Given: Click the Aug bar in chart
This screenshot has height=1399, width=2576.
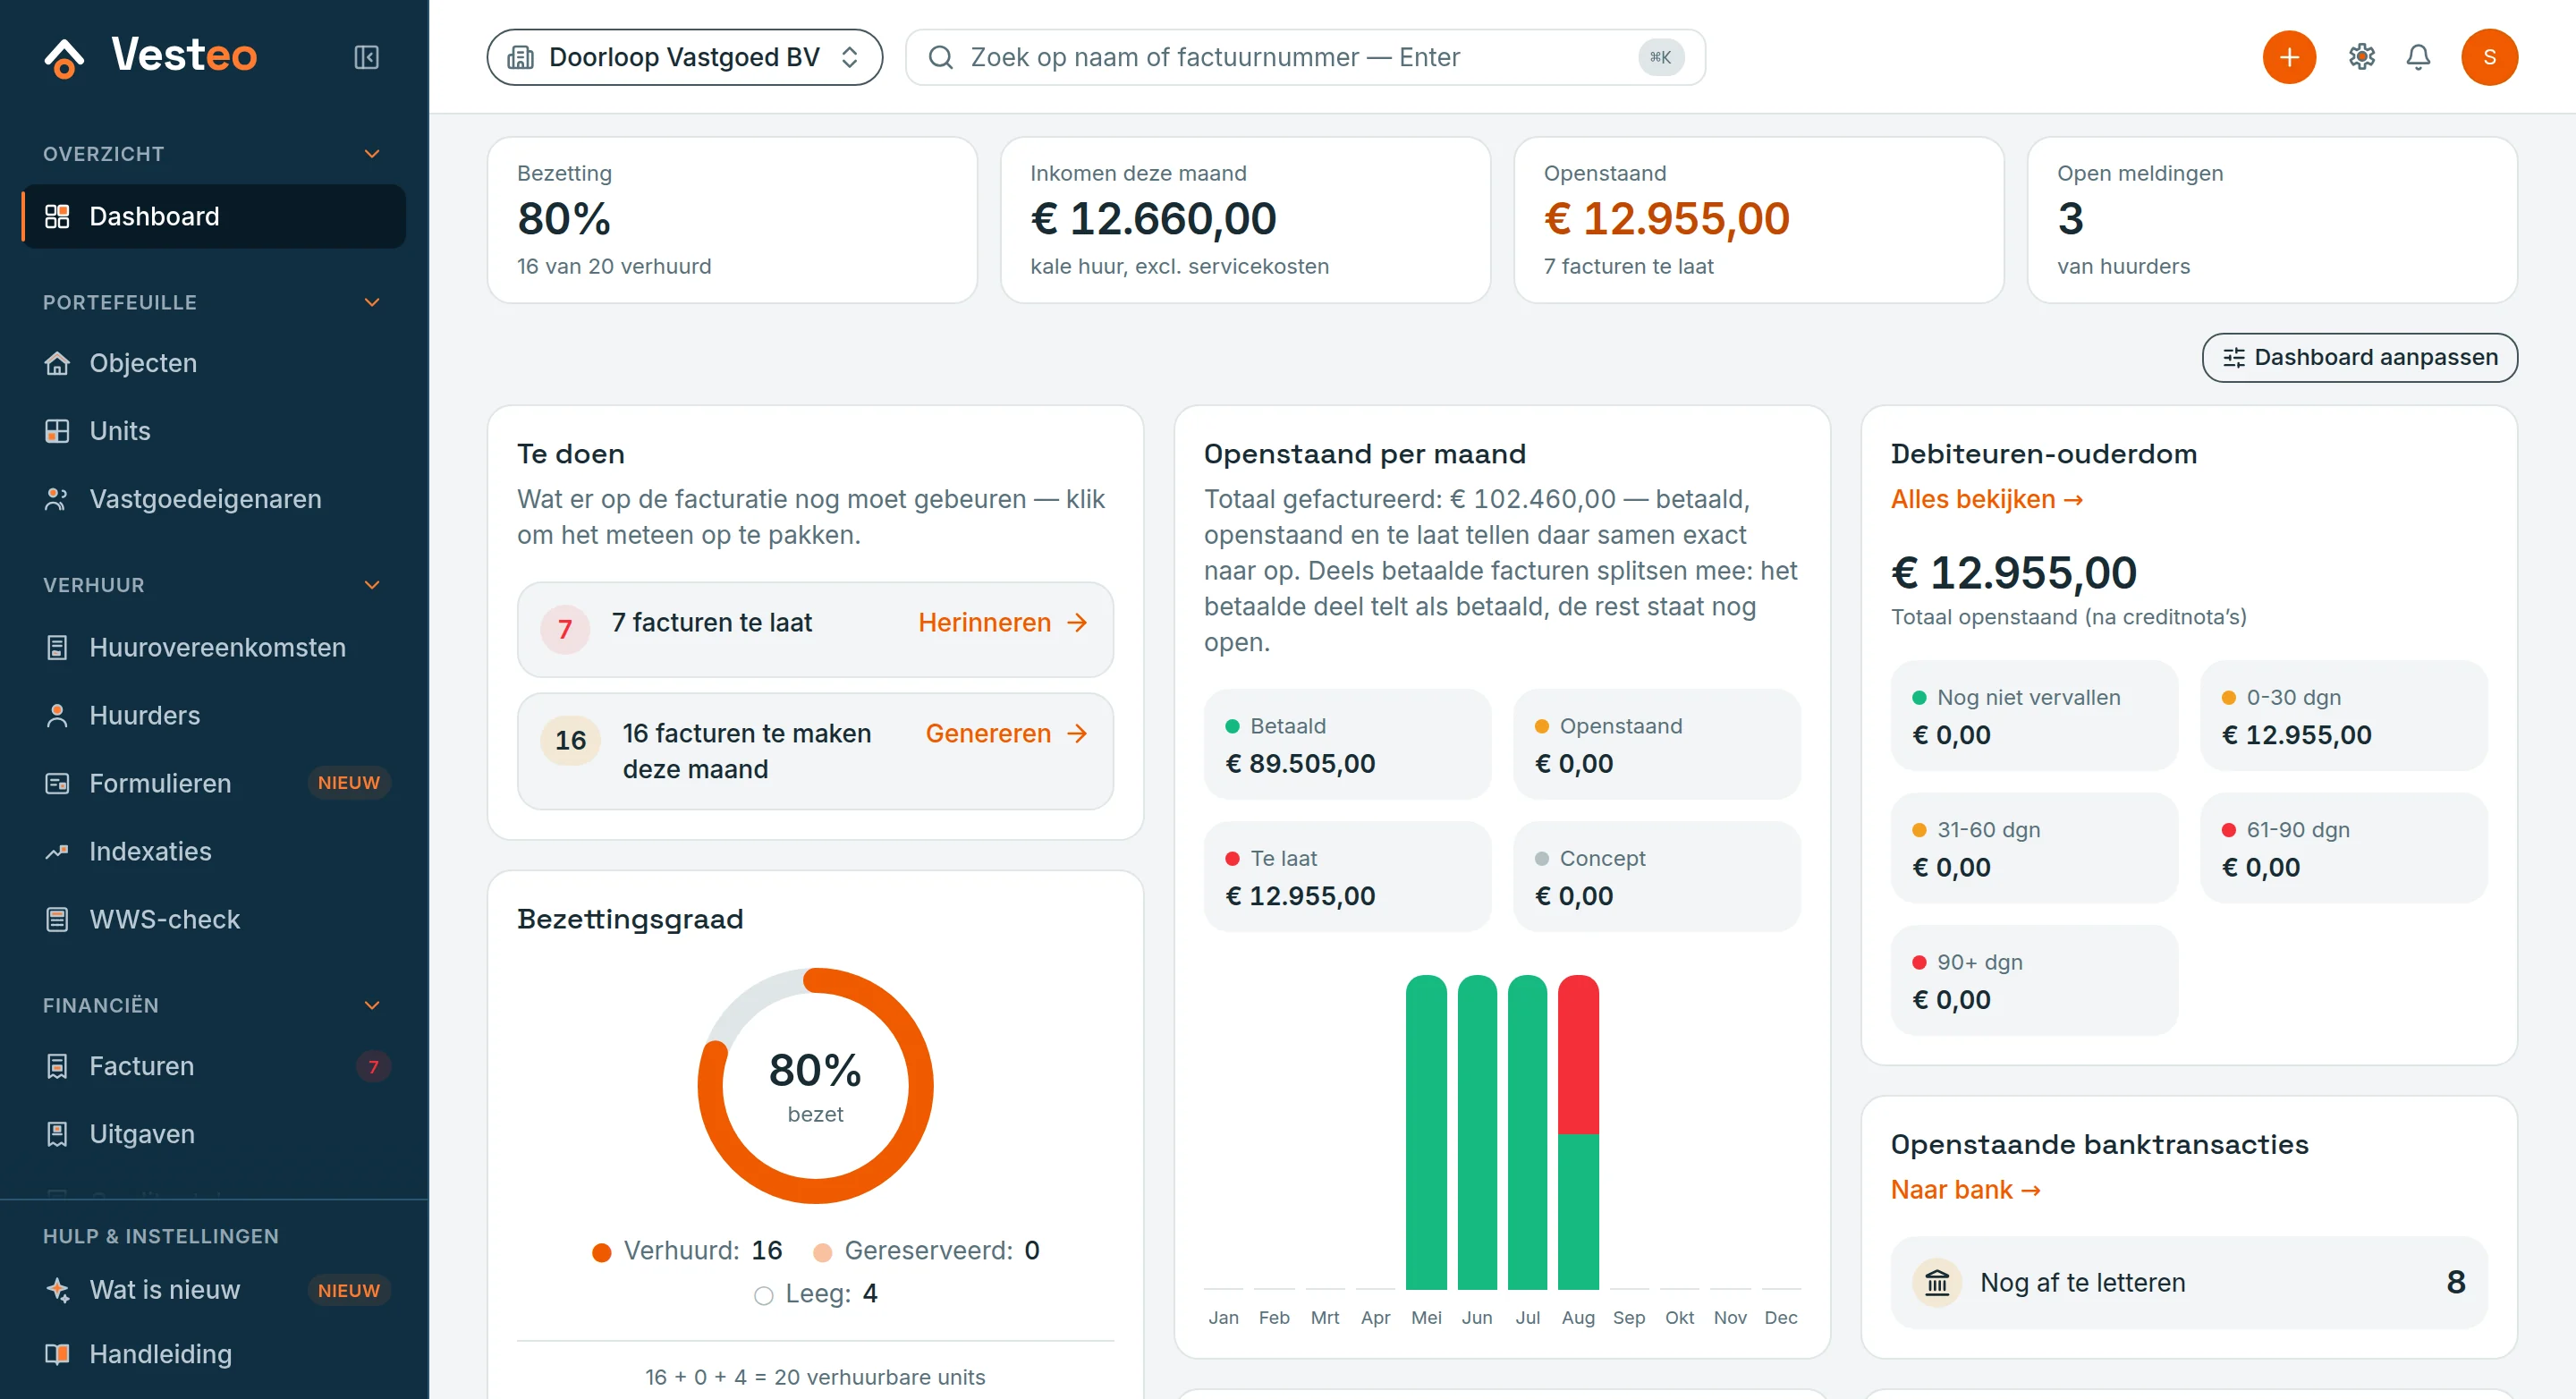Looking at the screenshot, I should [1578, 1132].
